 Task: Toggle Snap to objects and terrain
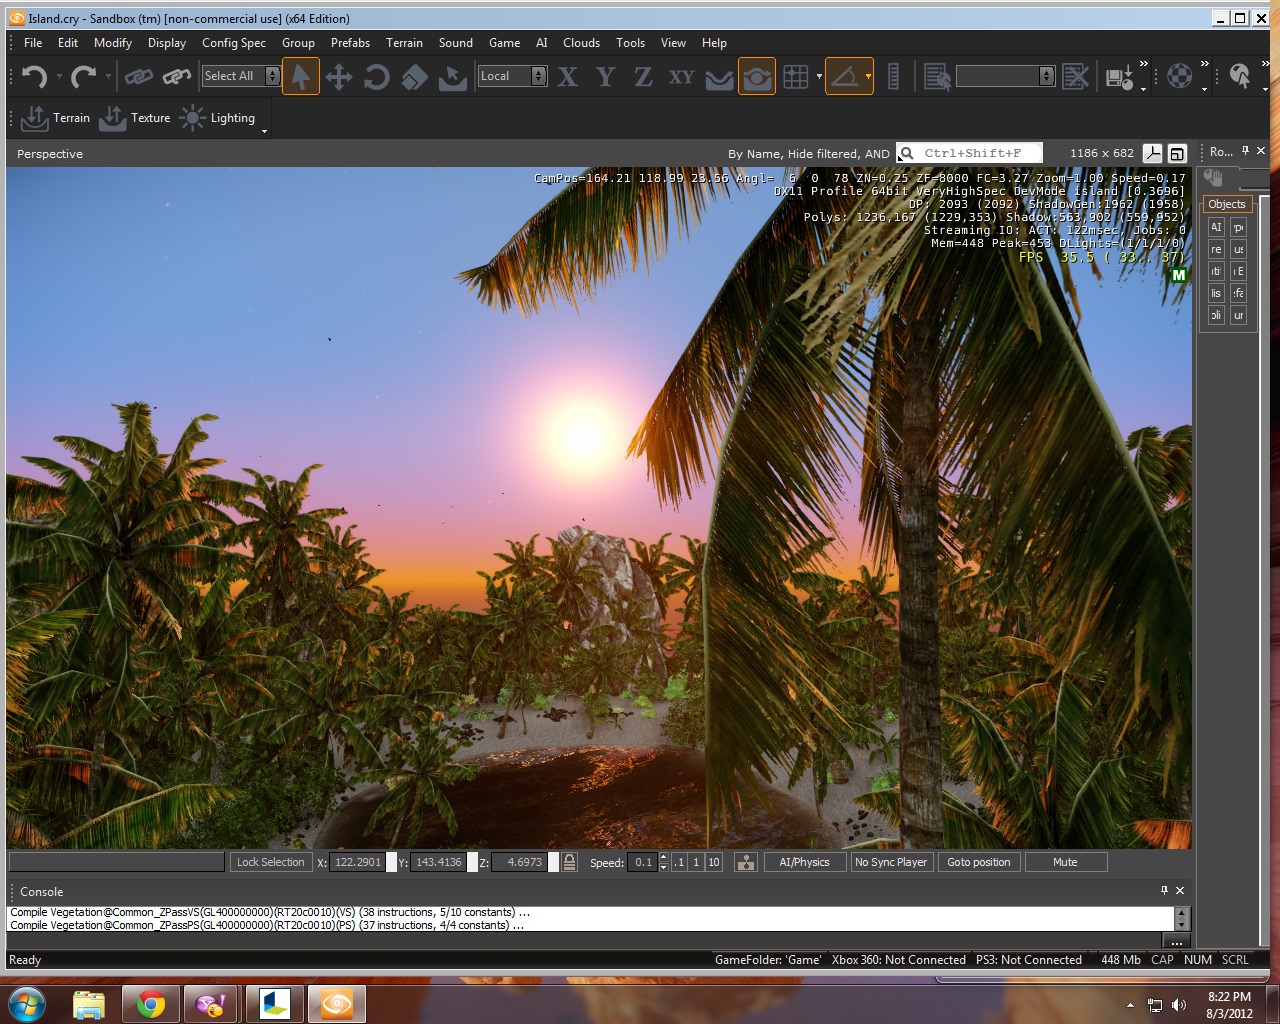[x=757, y=76]
